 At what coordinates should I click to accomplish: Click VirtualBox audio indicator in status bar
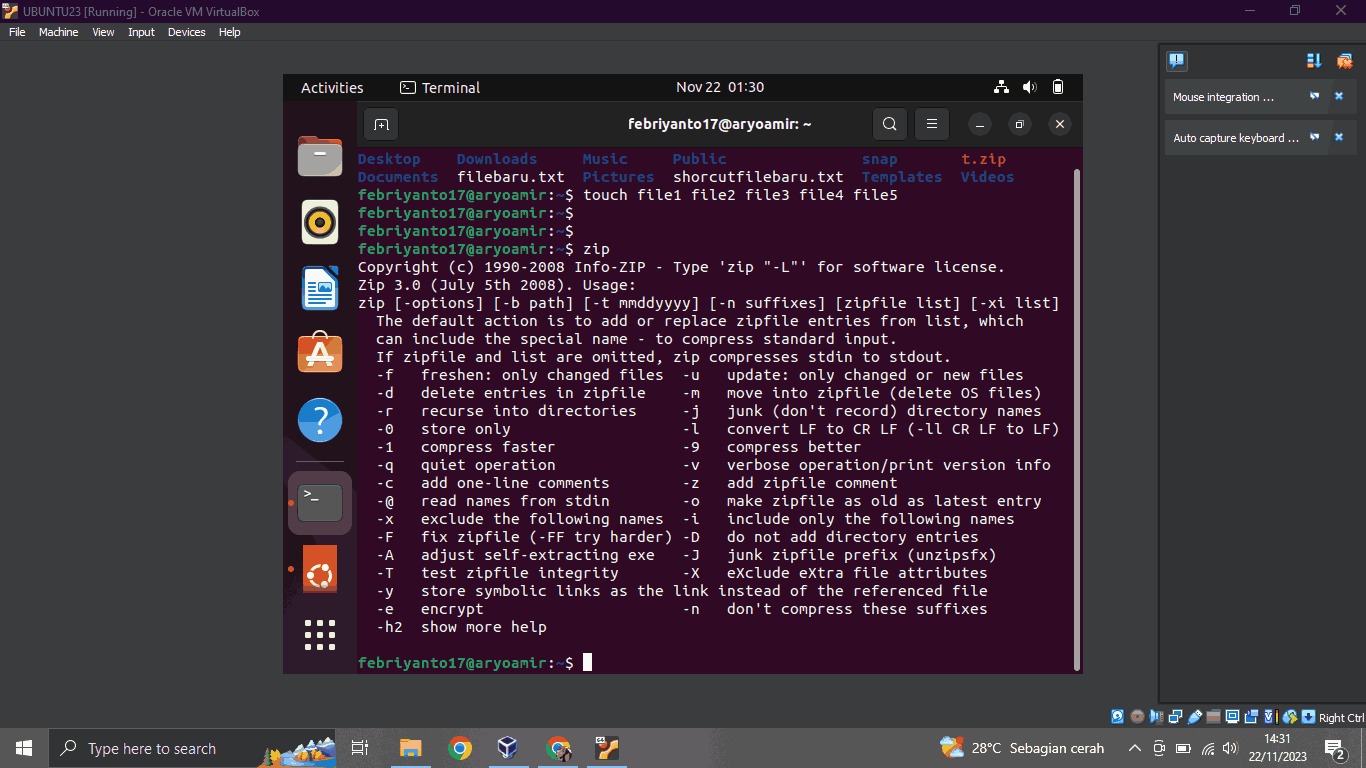click(x=1156, y=717)
